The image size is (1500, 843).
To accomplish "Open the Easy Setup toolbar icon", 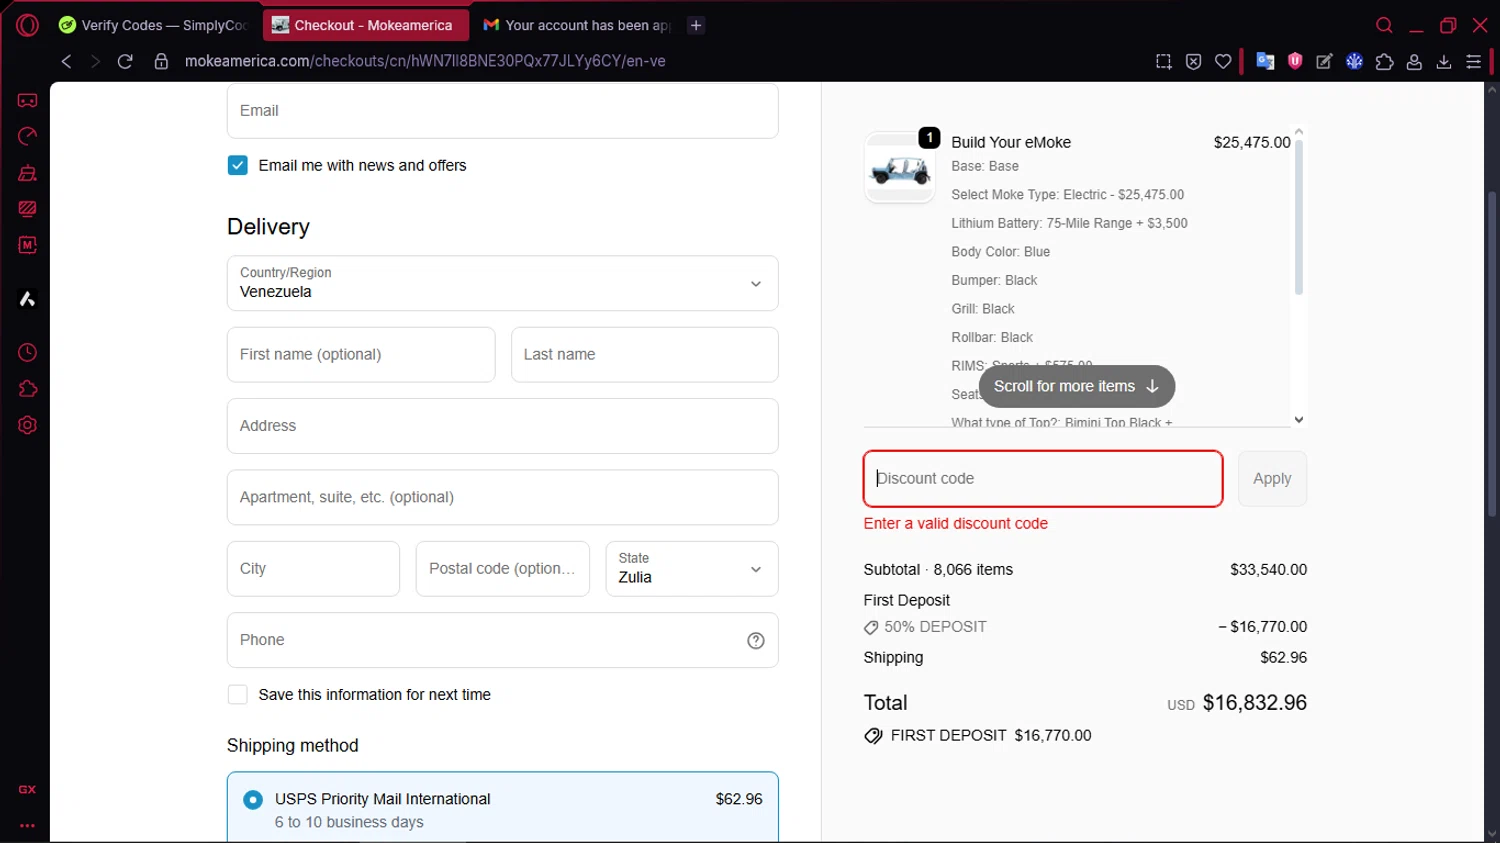I will pos(1473,61).
